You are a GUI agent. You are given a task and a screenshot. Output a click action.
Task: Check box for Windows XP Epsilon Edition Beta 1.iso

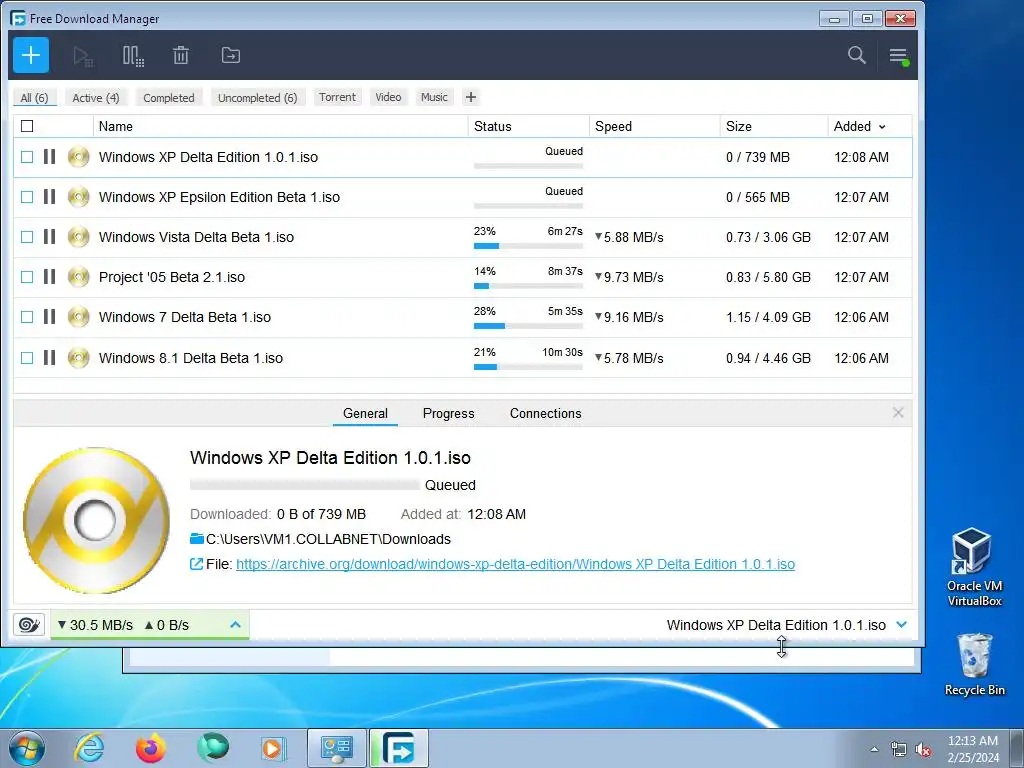point(27,197)
